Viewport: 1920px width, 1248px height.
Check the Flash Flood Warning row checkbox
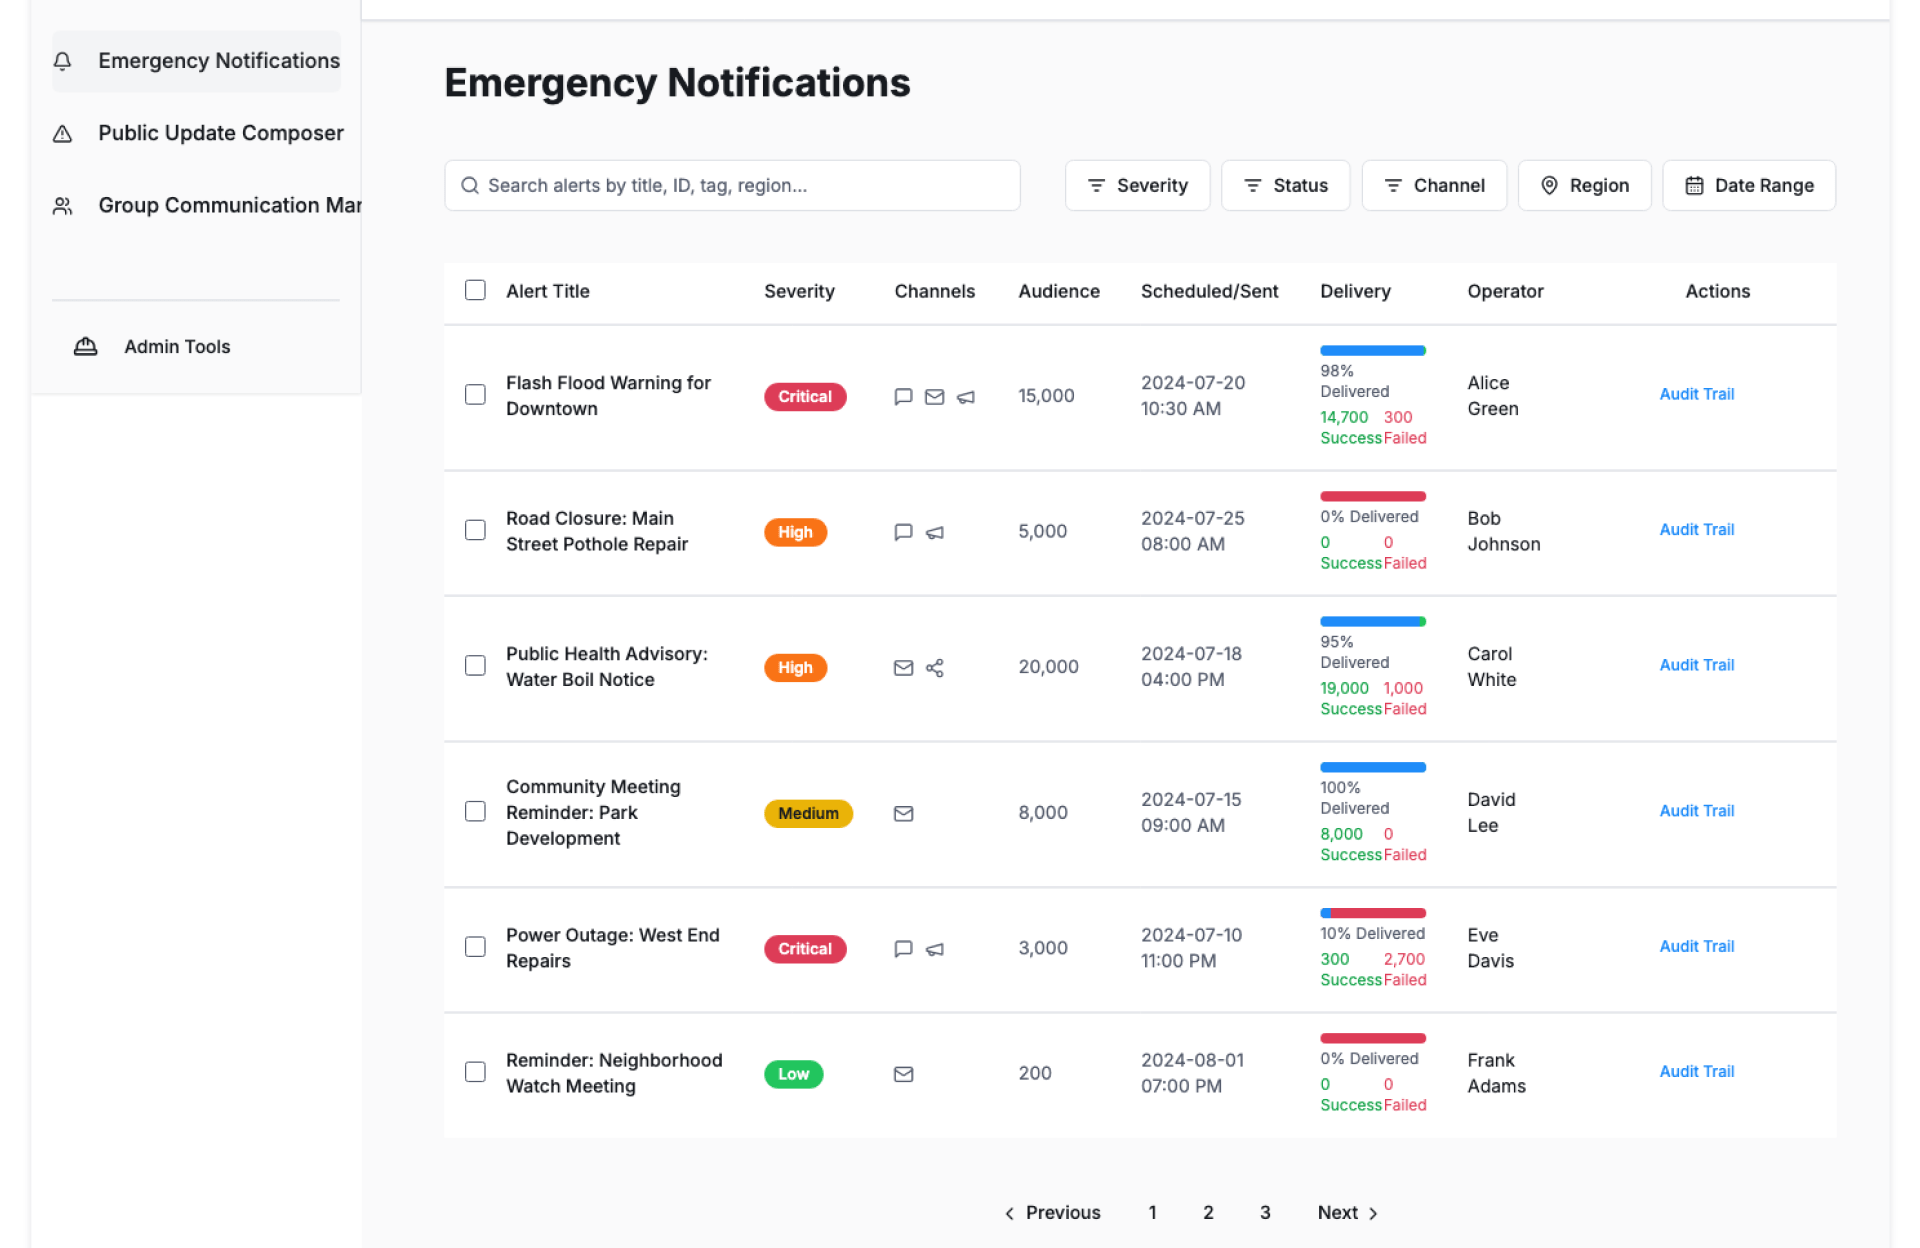pyautogui.click(x=475, y=395)
